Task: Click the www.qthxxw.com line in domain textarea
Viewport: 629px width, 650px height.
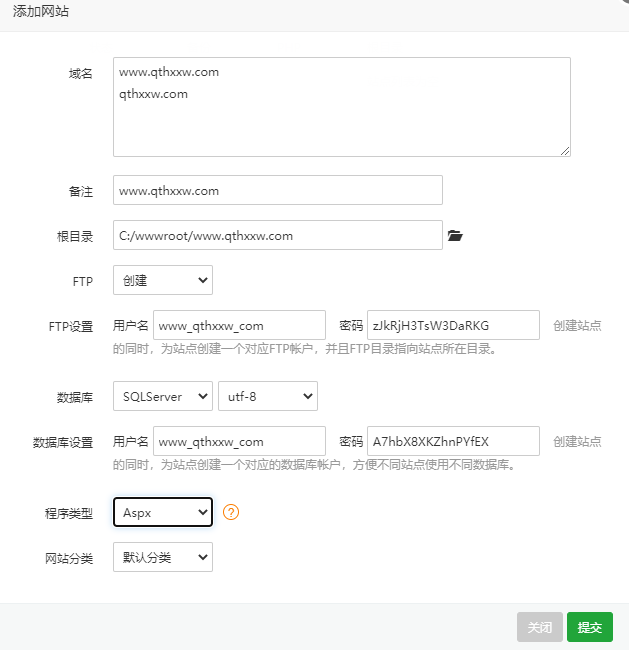Action: [169, 72]
